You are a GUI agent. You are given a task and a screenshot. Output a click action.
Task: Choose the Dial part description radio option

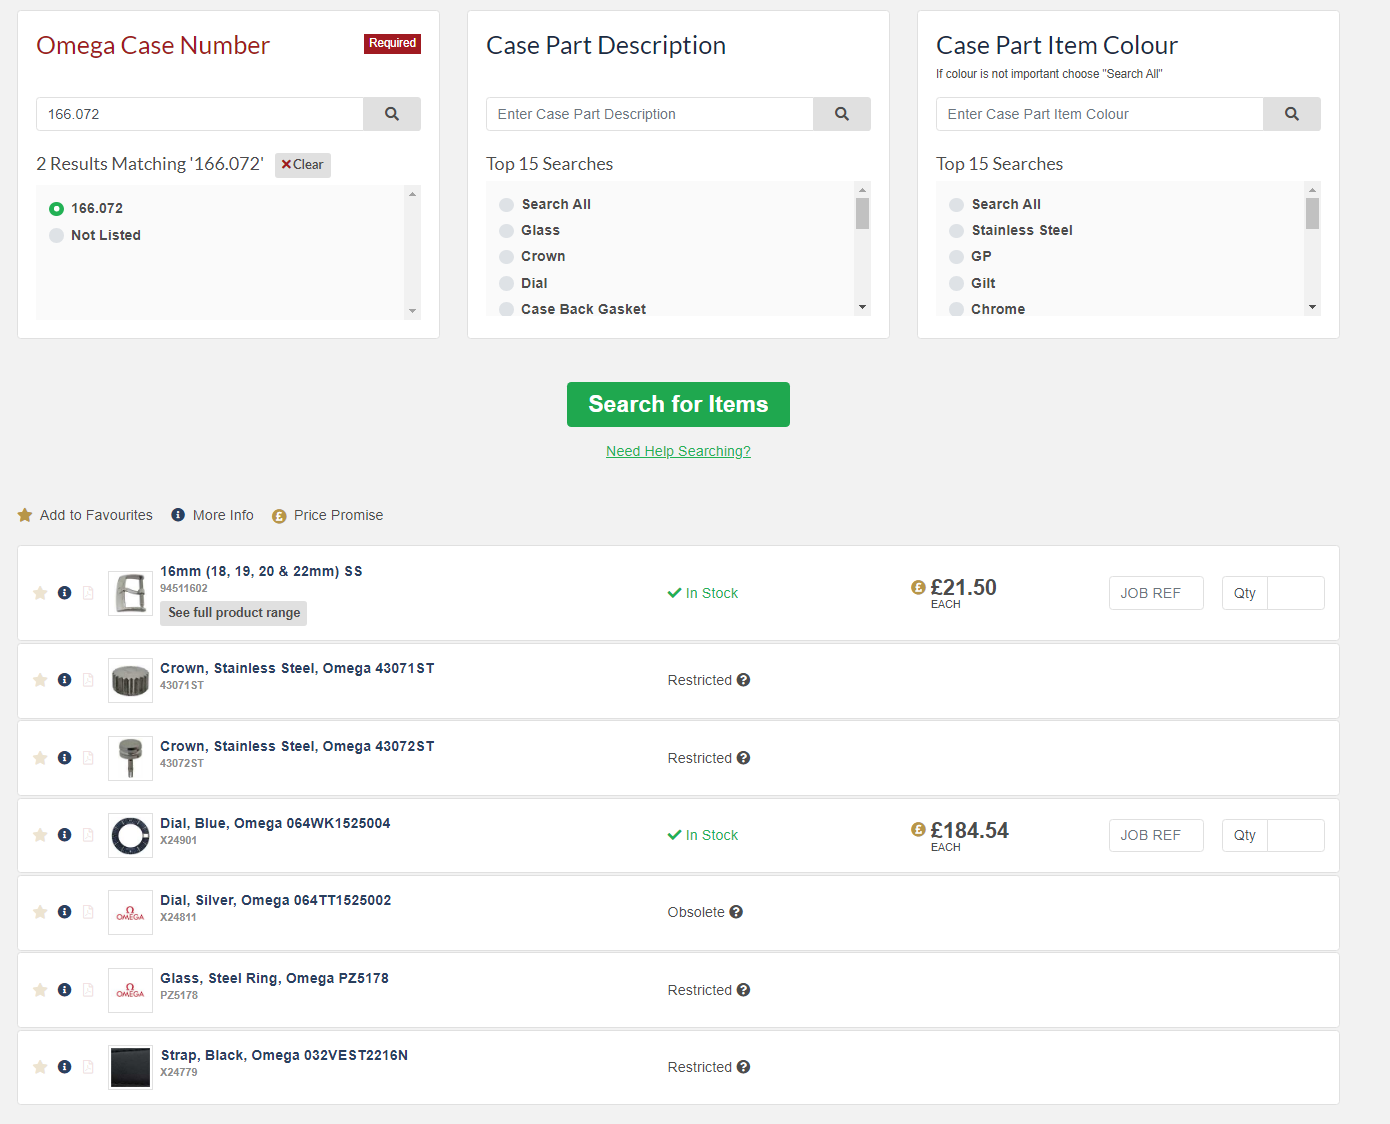click(507, 284)
